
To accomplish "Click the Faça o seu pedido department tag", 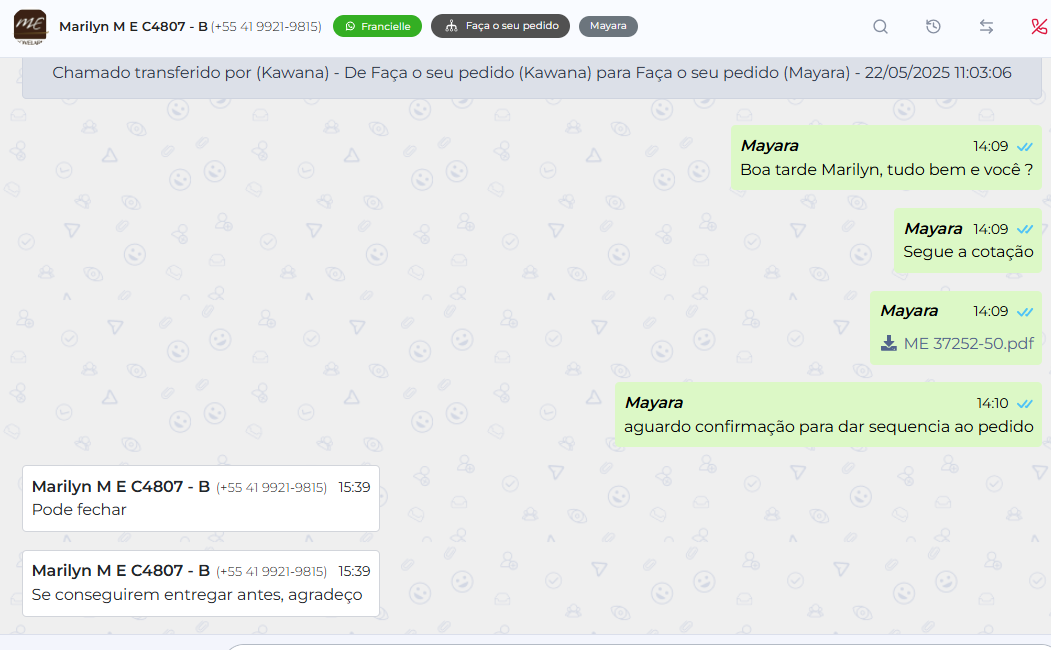I will (501, 27).
